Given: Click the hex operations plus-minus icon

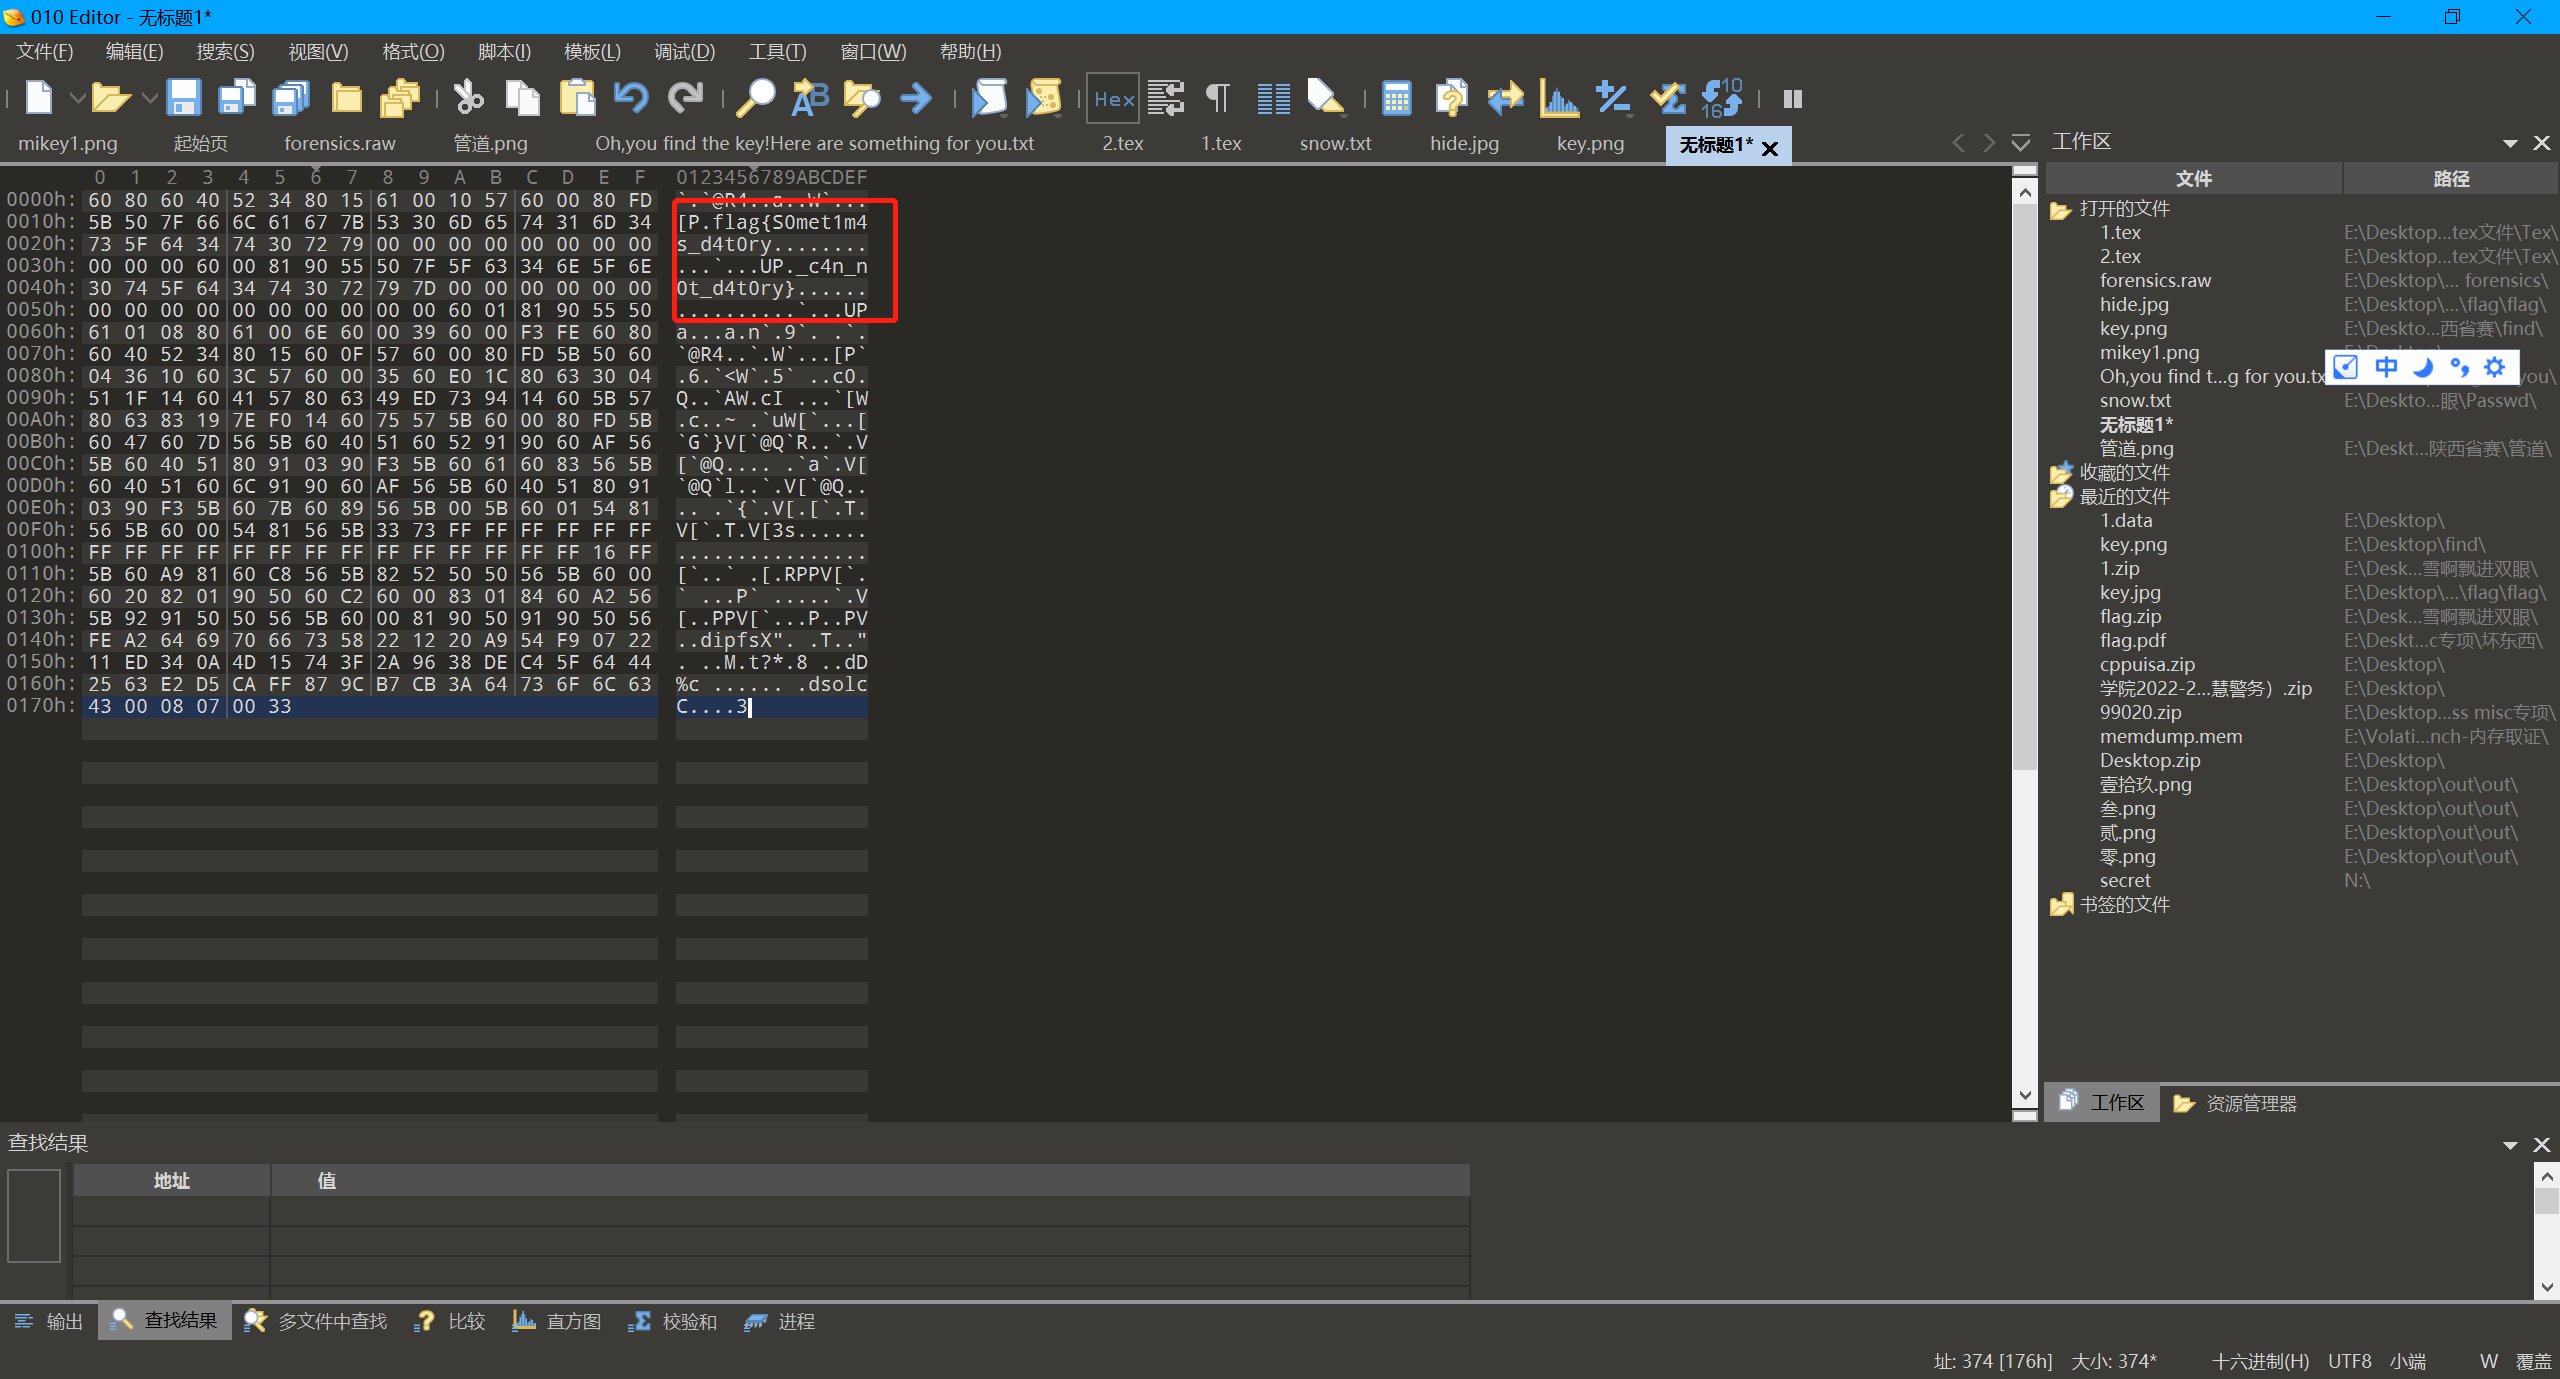Looking at the screenshot, I should coord(1613,98).
